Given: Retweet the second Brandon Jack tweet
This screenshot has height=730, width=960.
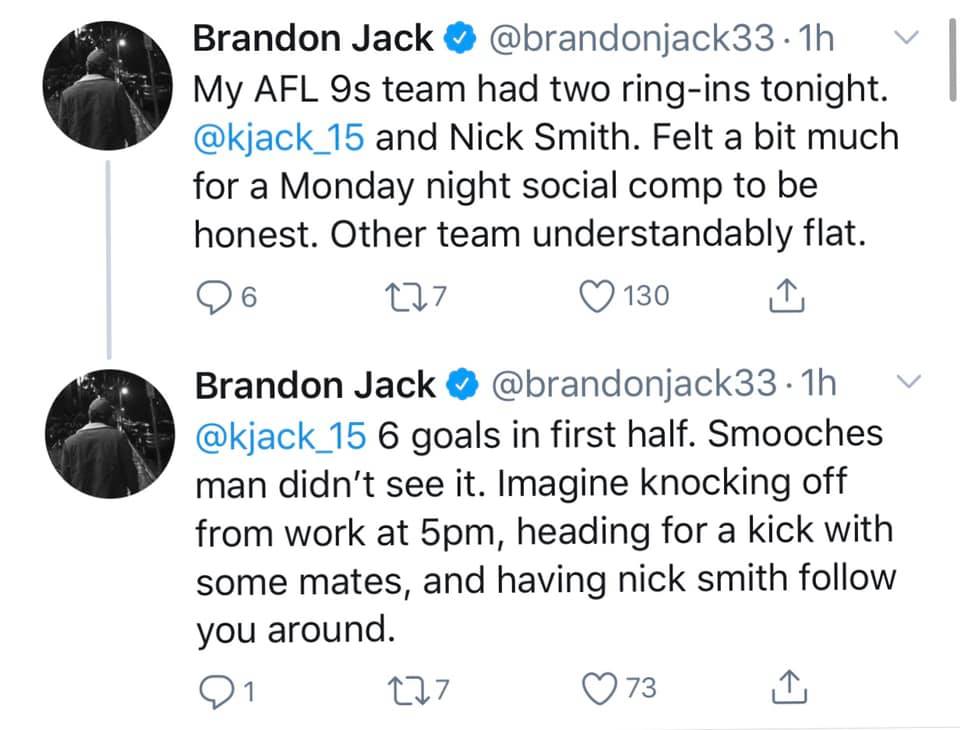Looking at the screenshot, I should pos(407,690).
